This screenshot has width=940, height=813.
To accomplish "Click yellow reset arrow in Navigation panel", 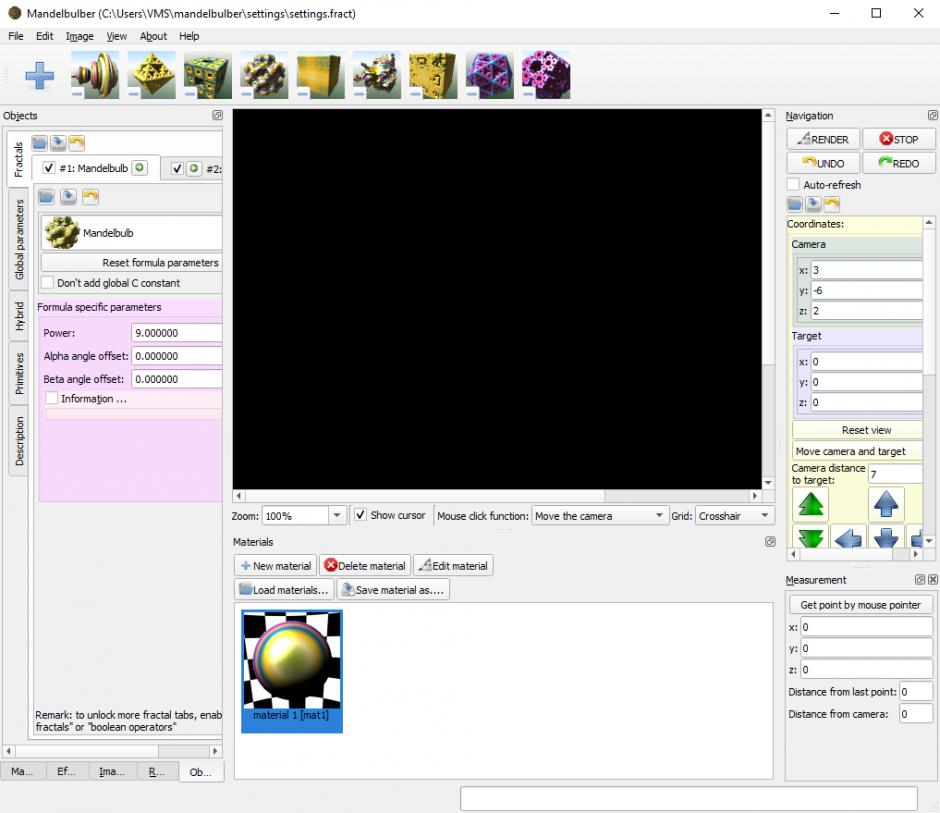I will [832, 204].
